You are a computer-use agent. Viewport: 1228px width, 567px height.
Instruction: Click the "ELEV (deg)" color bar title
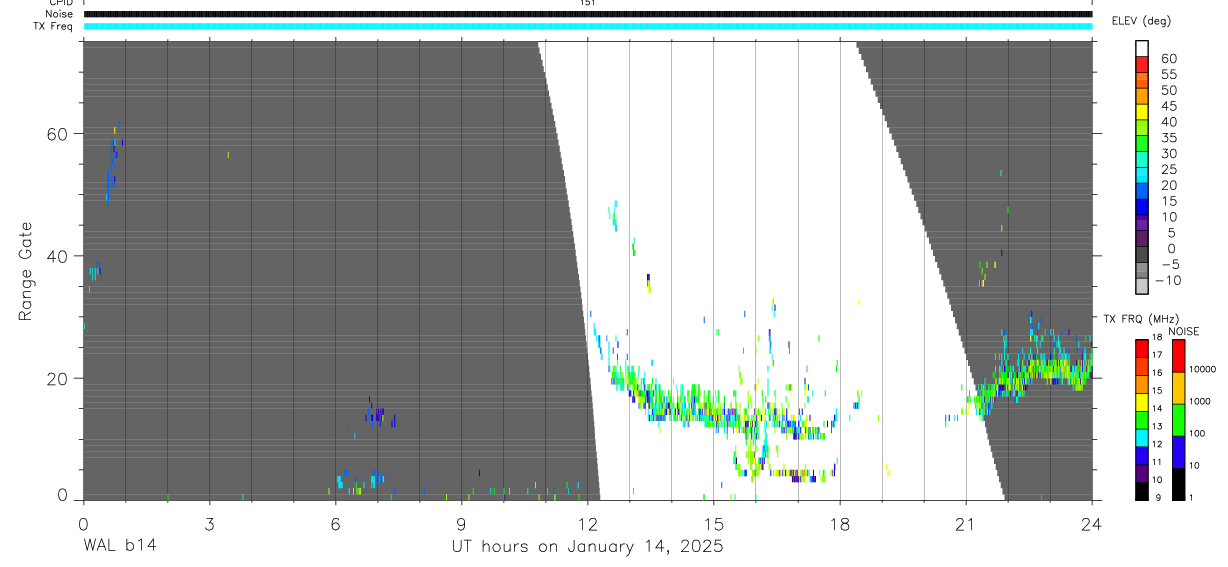pyautogui.click(x=1140, y=21)
